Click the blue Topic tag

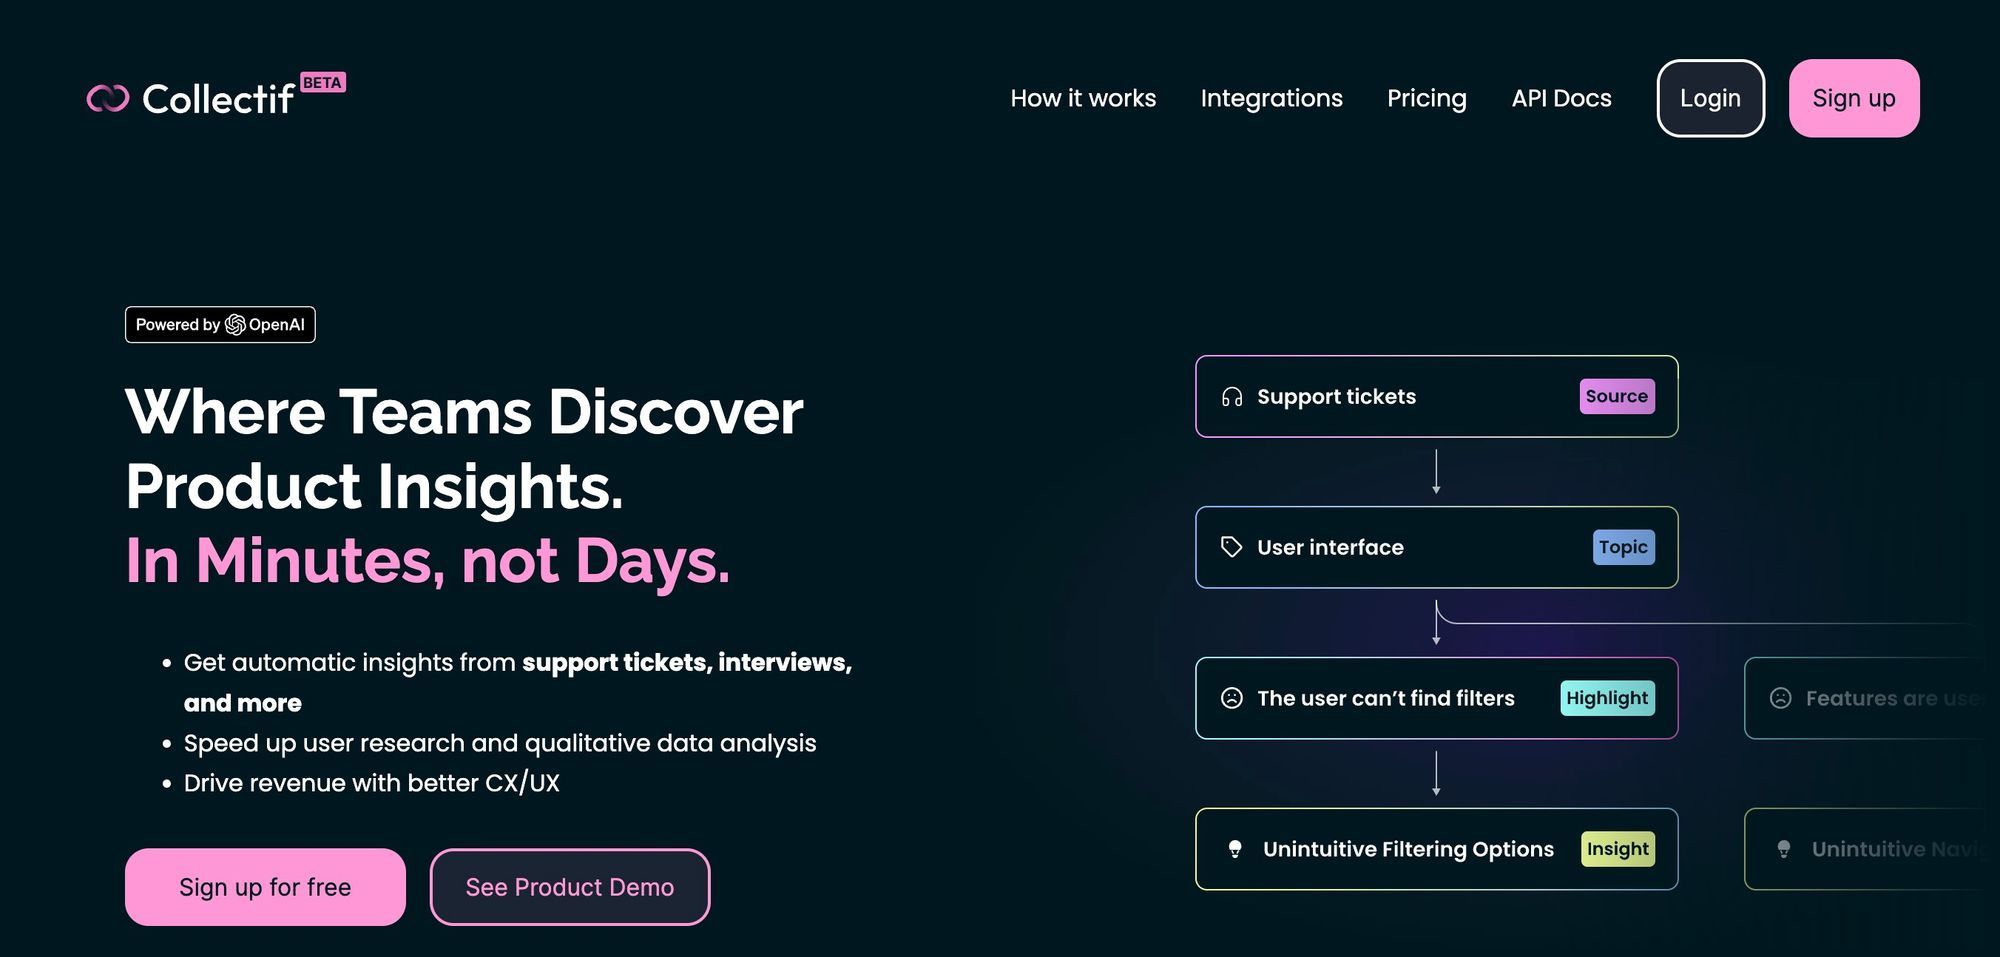pos(1623,547)
